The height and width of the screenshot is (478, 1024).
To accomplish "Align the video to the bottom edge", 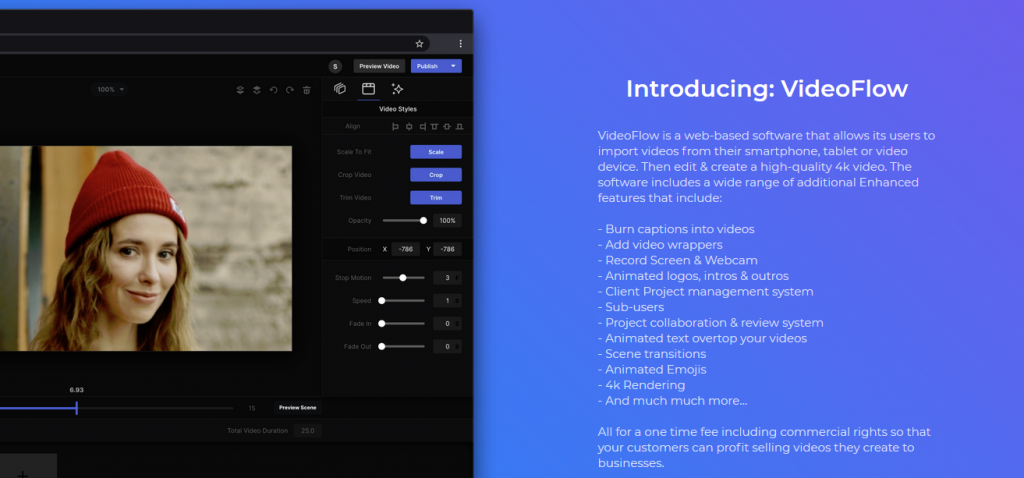I will click(460, 127).
